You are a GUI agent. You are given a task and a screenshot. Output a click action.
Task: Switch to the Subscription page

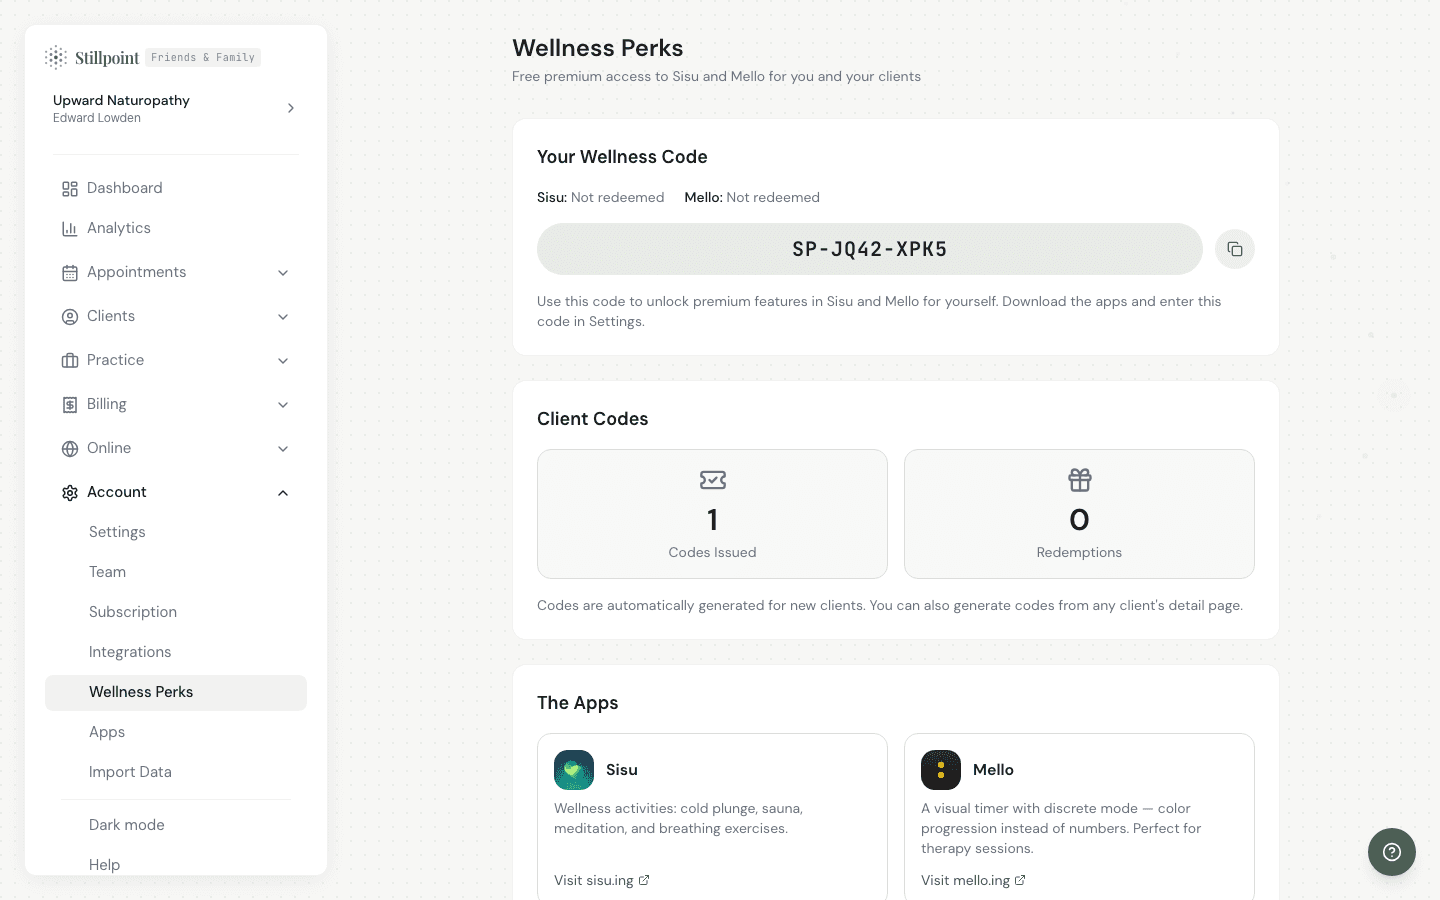(133, 612)
